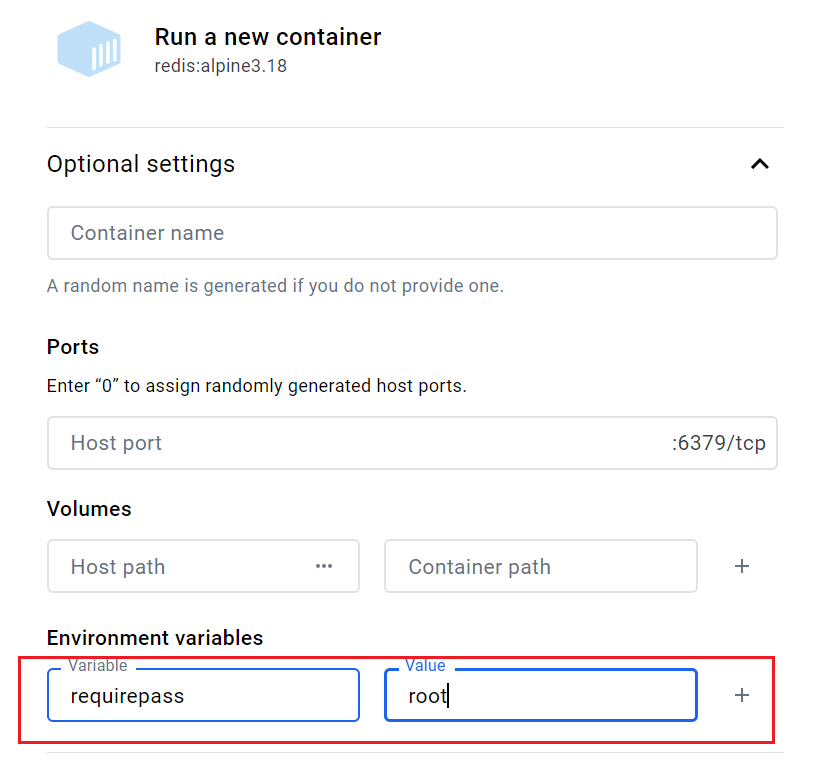Collapse Optional settings with chevron arrow
This screenshot has height=776, width=813.
point(760,164)
